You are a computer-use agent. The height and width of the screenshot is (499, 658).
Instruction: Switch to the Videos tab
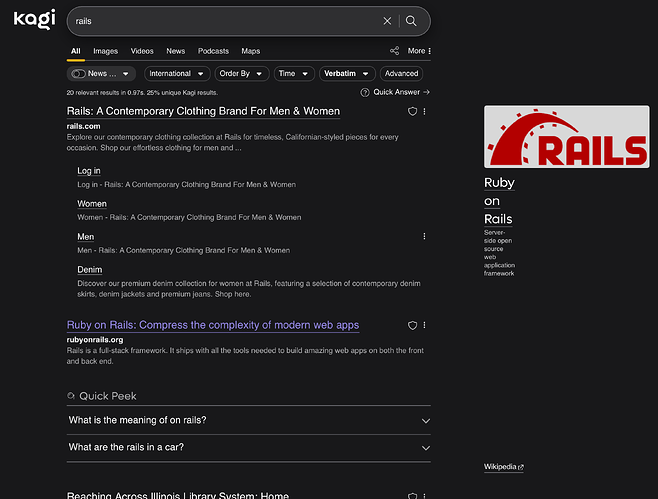point(142,51)
